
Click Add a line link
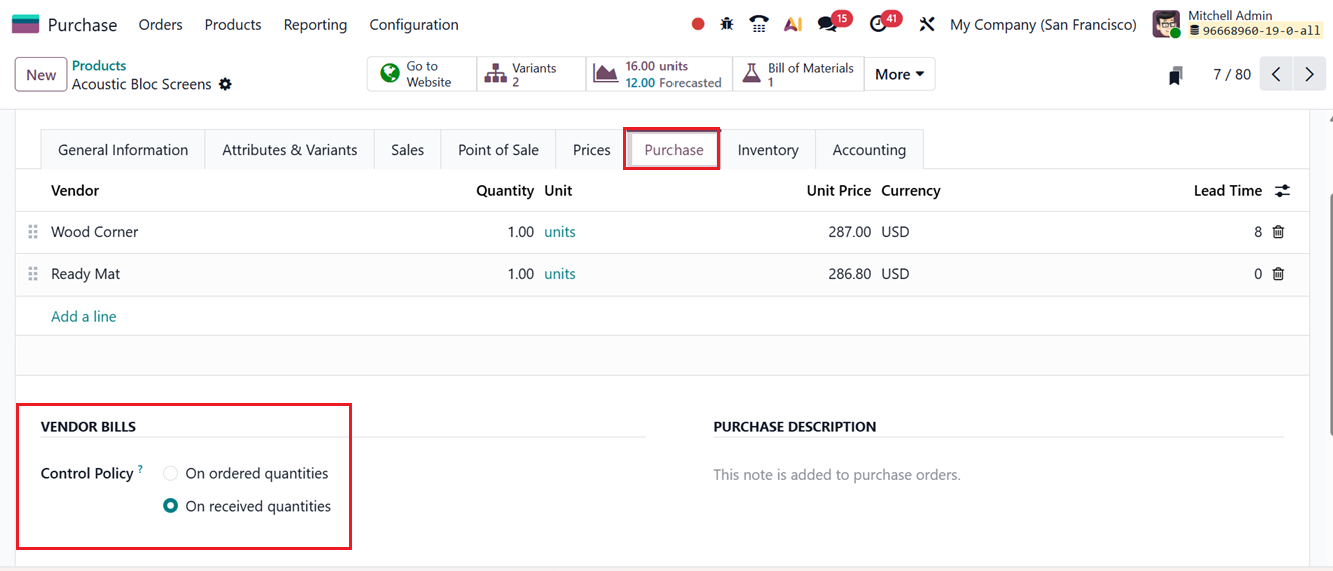(x=84, y=316)
